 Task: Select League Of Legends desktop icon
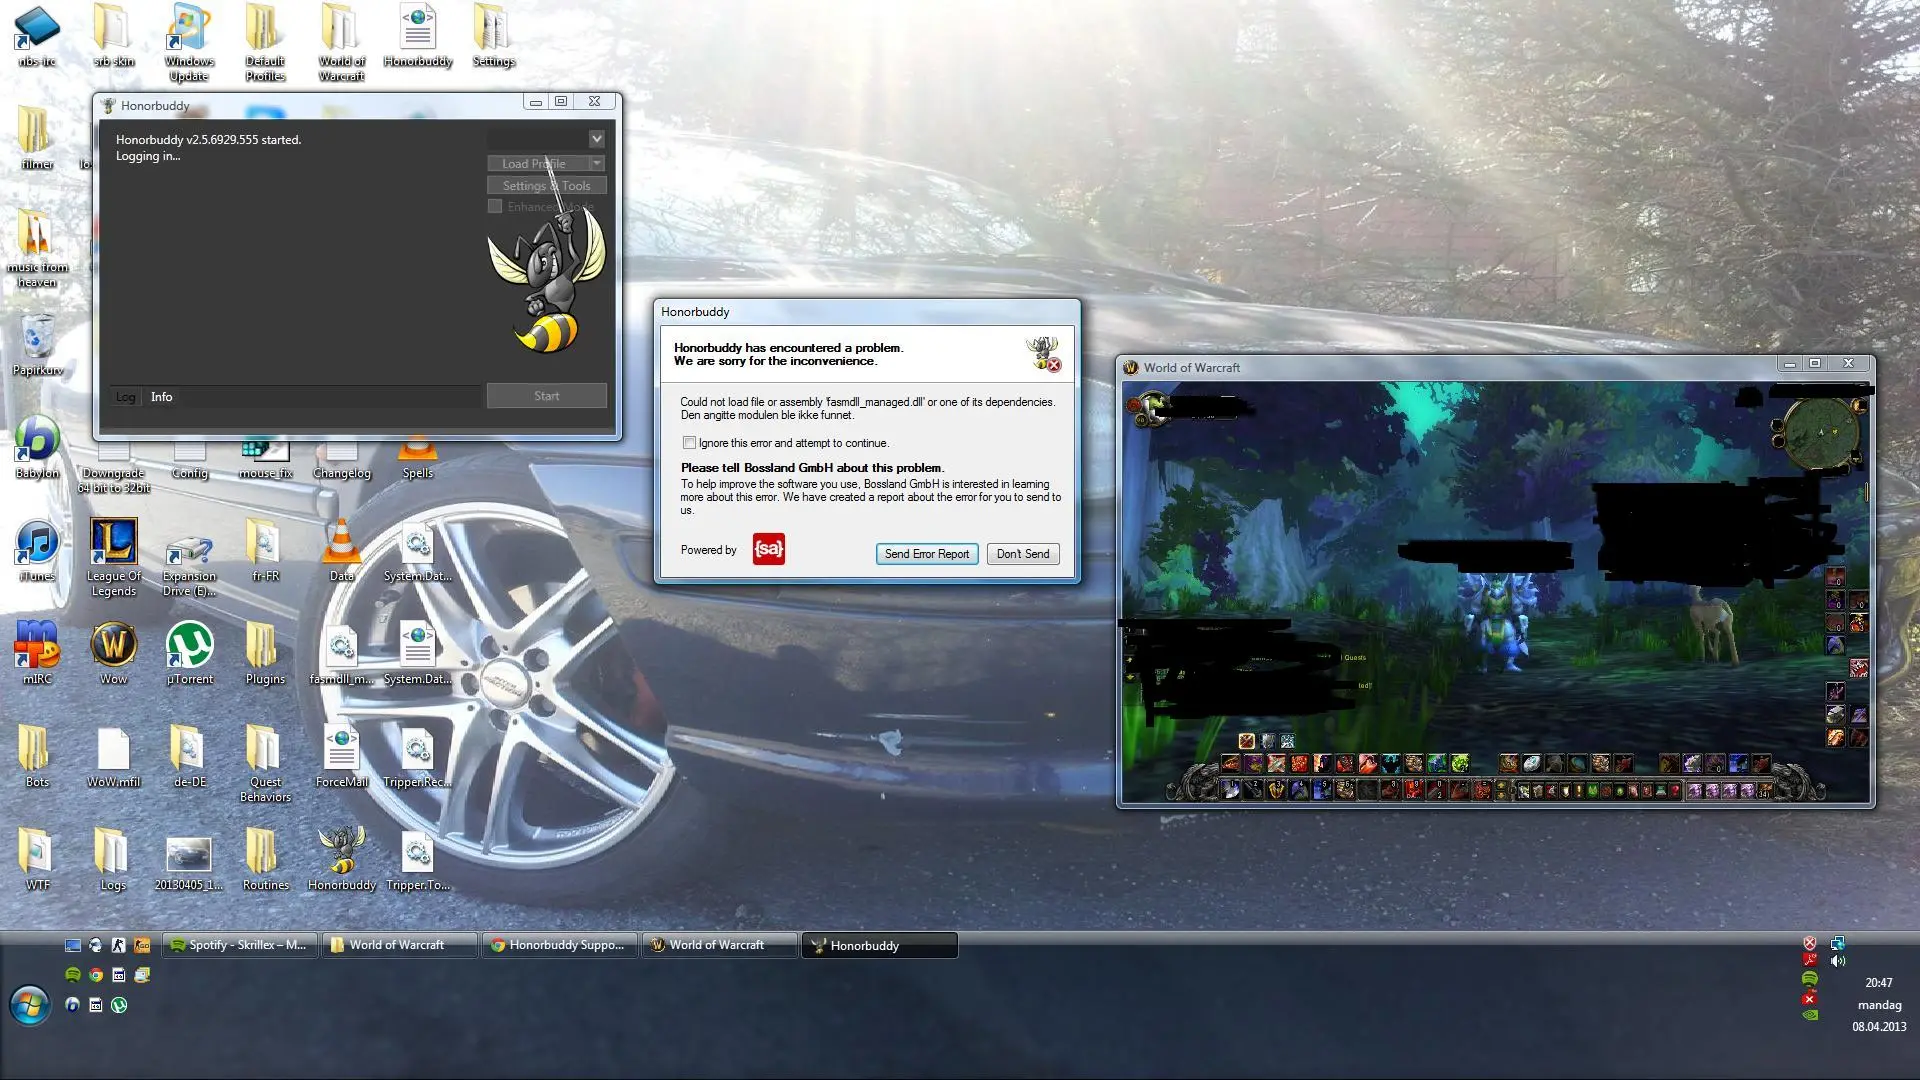113,557
